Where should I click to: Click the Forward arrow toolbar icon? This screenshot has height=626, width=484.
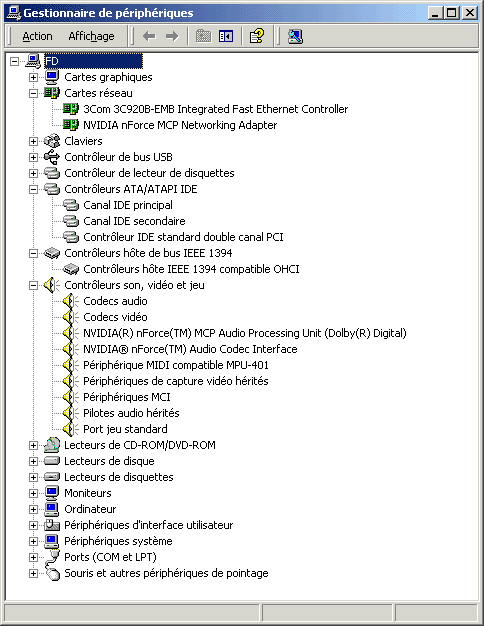[x=172, y=36]
